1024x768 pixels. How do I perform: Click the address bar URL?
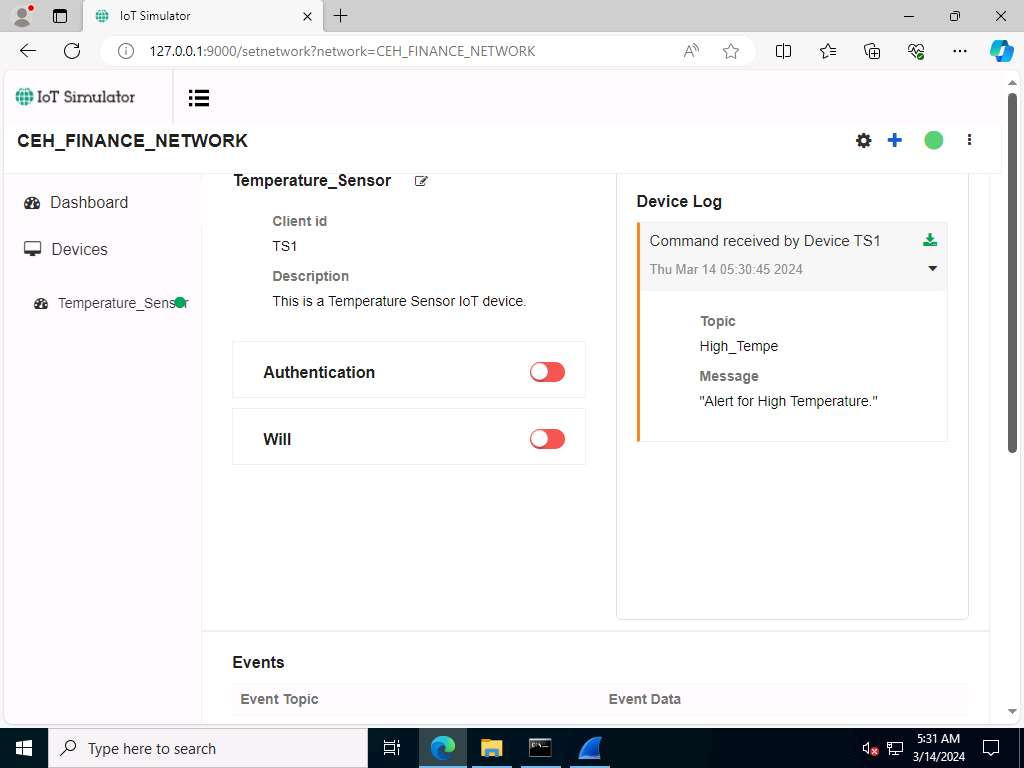click(342, 51)
